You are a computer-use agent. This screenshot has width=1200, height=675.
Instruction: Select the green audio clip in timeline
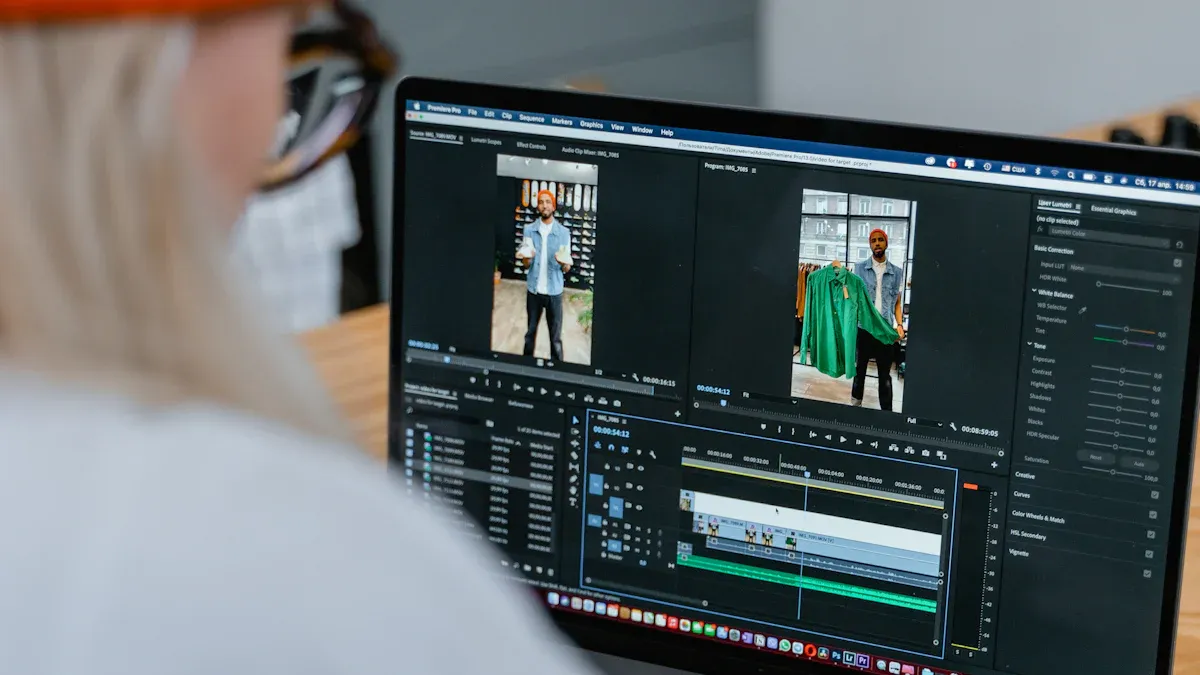point(808,583)
